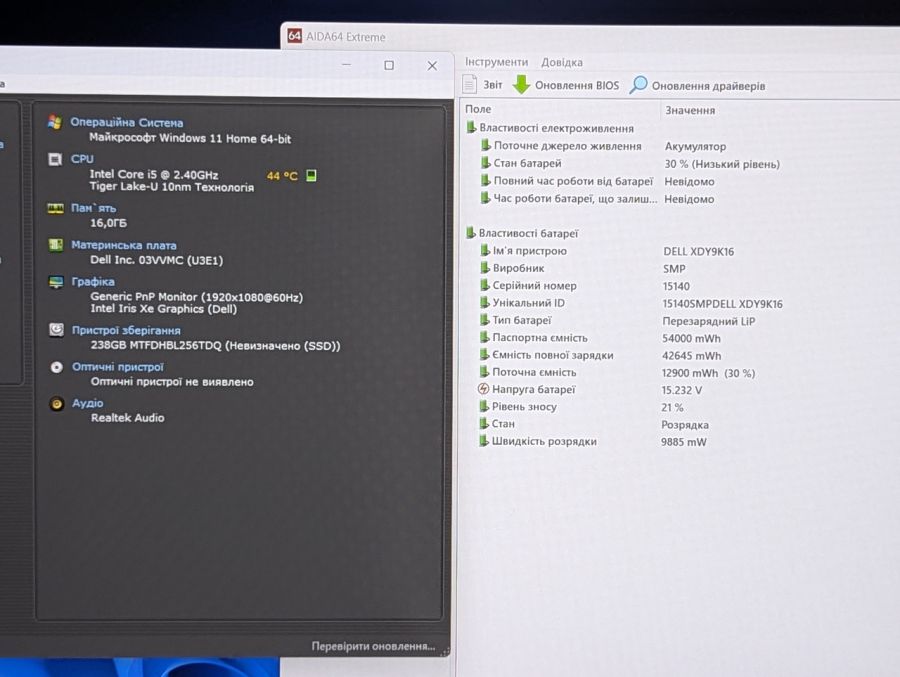Click the drive icon by Пристрої зберігання

click(56, 330)
